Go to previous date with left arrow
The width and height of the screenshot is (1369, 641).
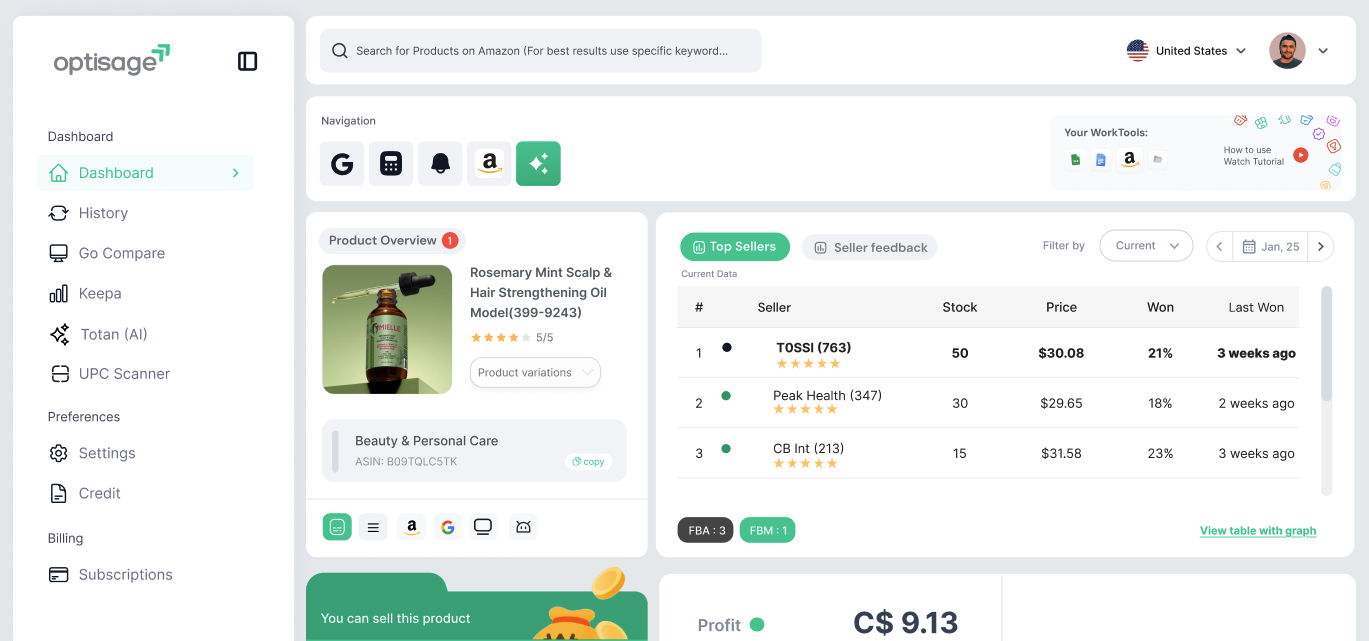[1220, 246]
